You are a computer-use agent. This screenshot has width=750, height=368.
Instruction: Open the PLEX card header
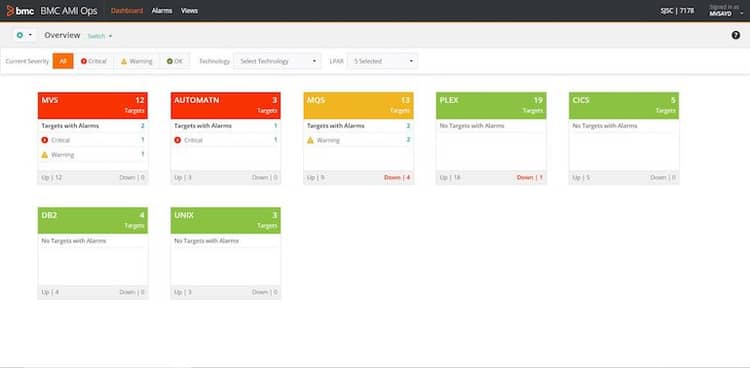491,105
